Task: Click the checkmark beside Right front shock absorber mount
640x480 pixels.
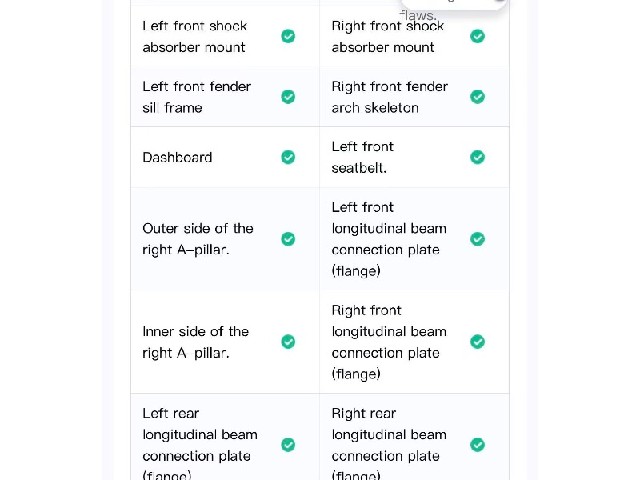Action: coord(478,36)
